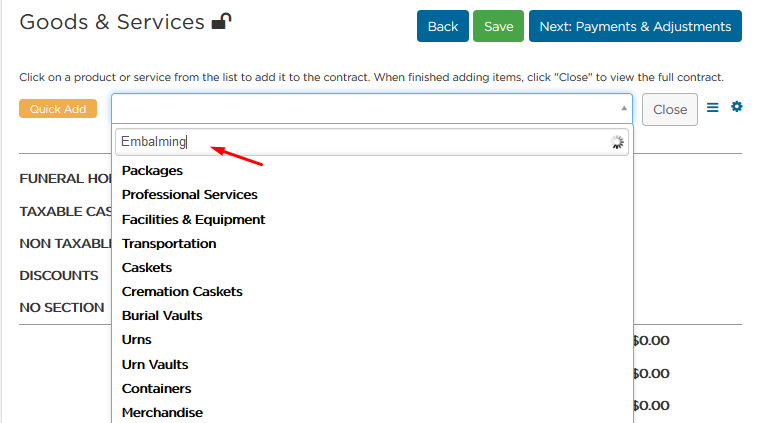Click the Back button
This screenshot has height=423, width=758.
pyautogui.click(x=443, y=26)
